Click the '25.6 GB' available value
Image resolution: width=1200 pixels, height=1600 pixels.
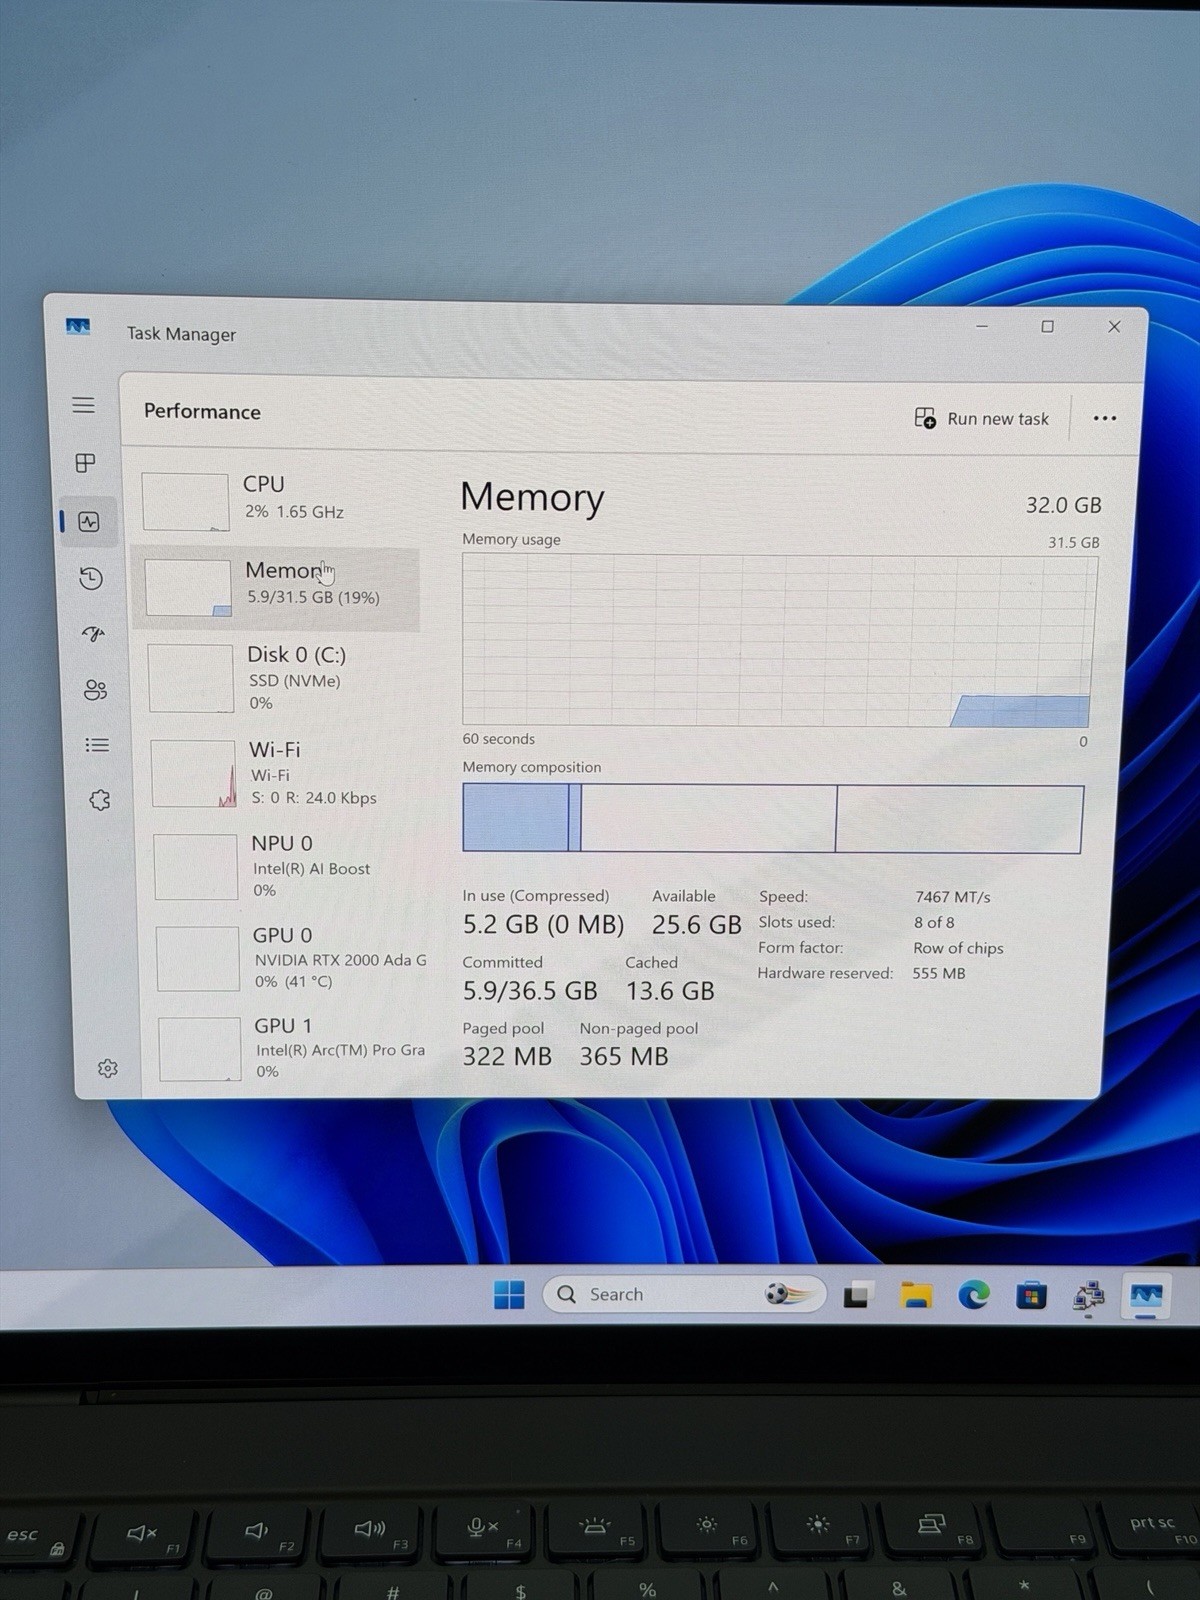(696, 925)
